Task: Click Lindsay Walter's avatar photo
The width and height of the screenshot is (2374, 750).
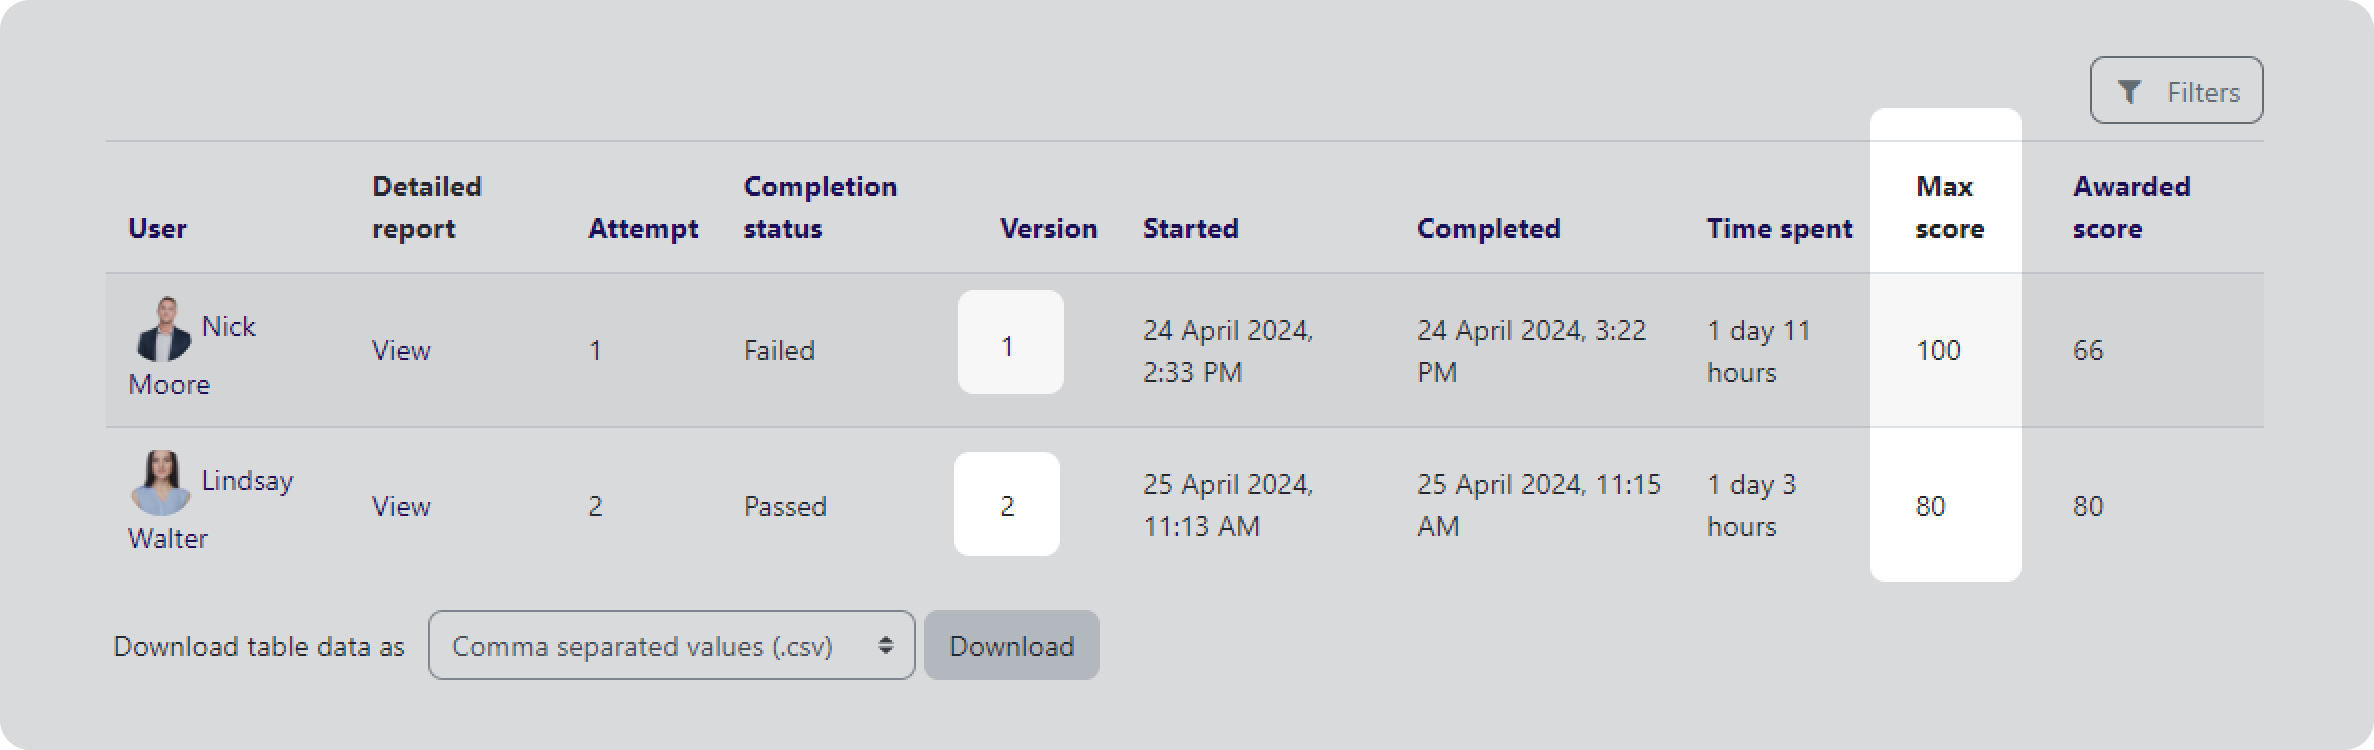Action: coord(160,482)
